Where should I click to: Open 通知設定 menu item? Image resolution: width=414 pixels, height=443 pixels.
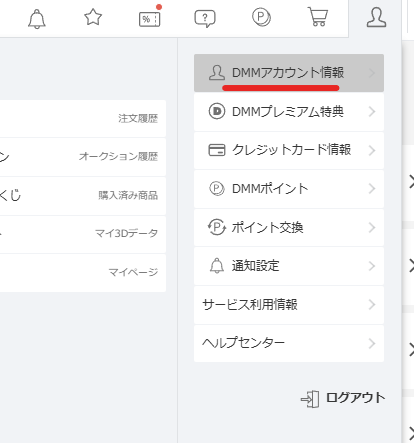(x=289, y=266)
